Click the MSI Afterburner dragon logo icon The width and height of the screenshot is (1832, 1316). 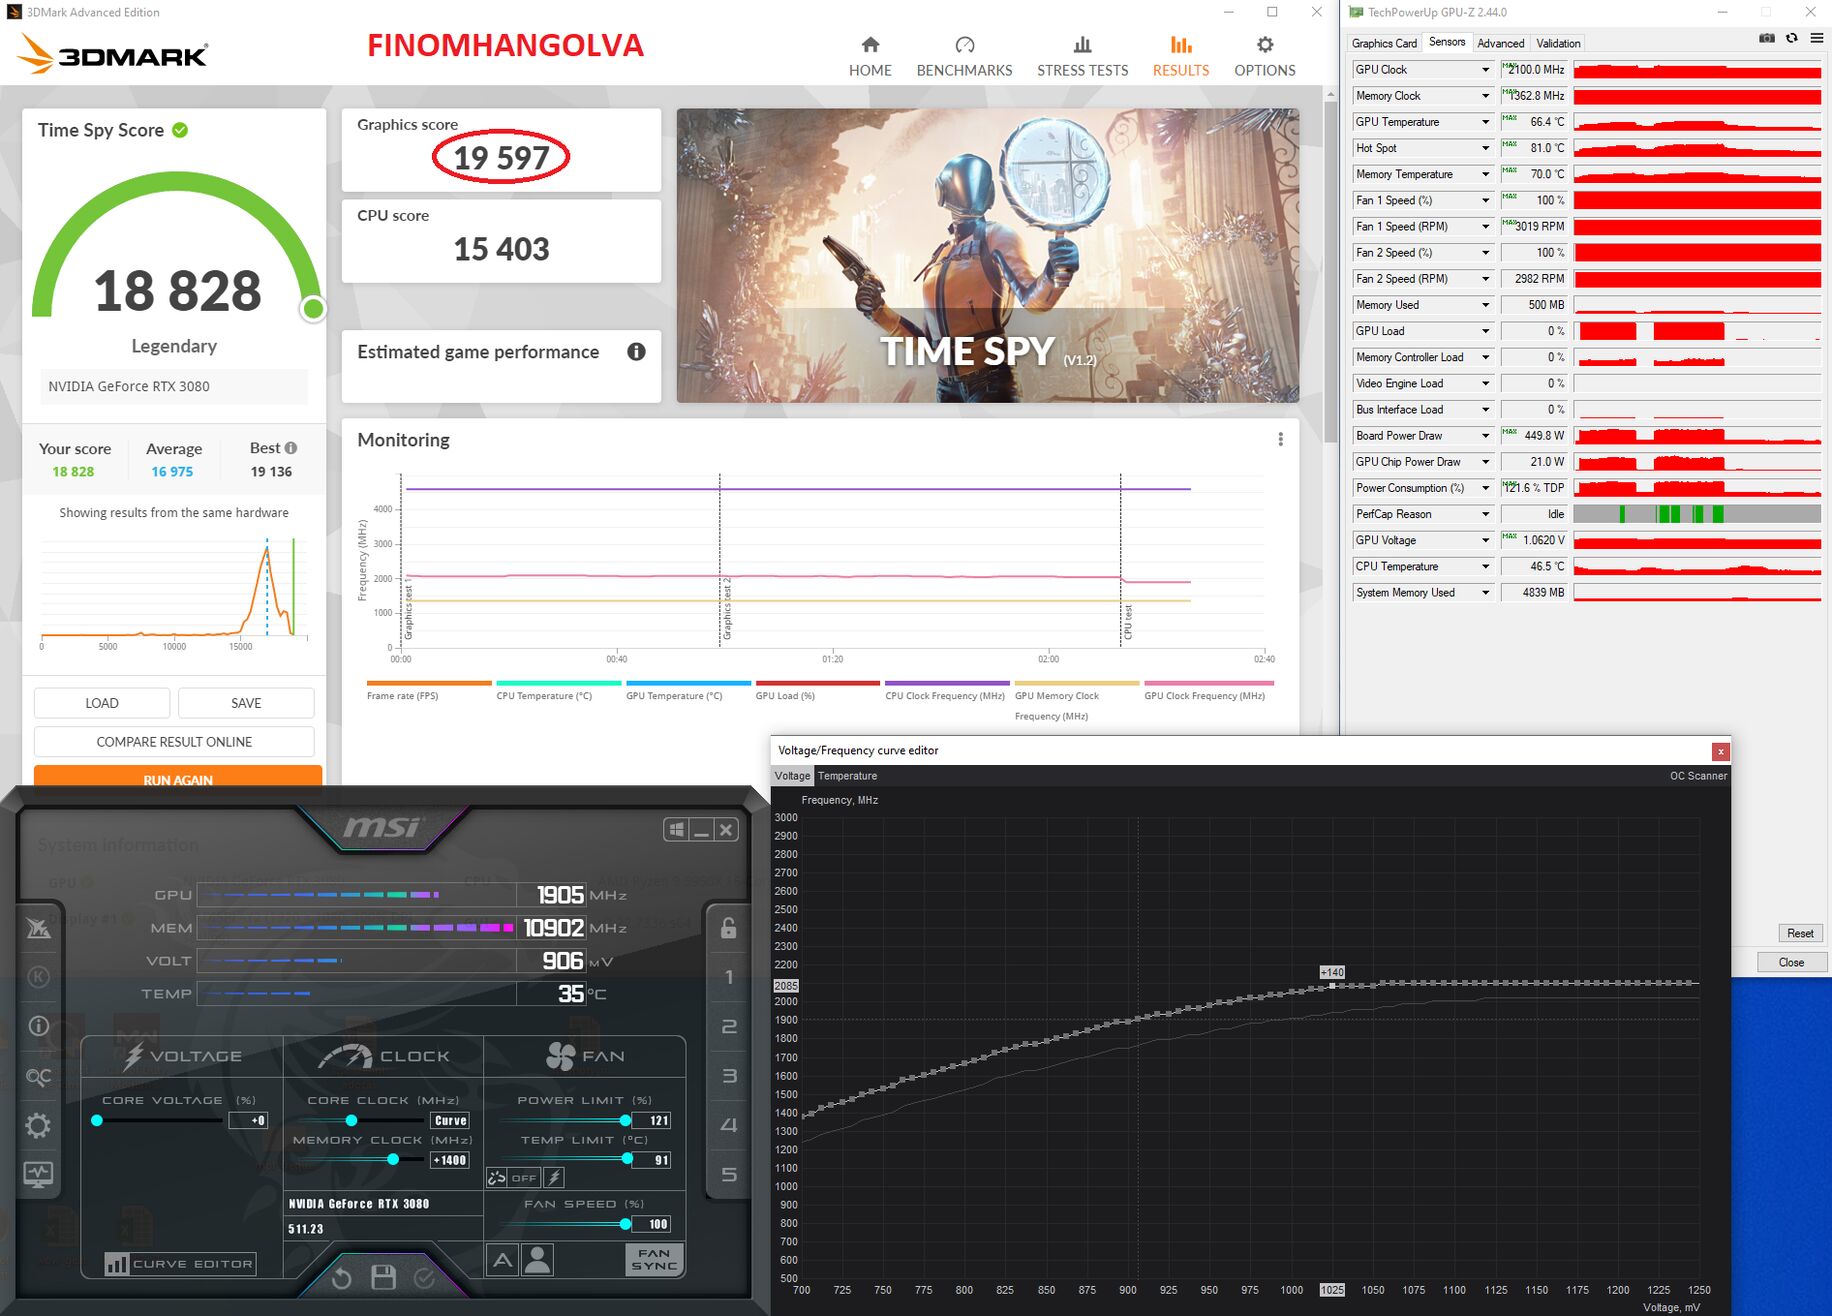pos(38,928)
